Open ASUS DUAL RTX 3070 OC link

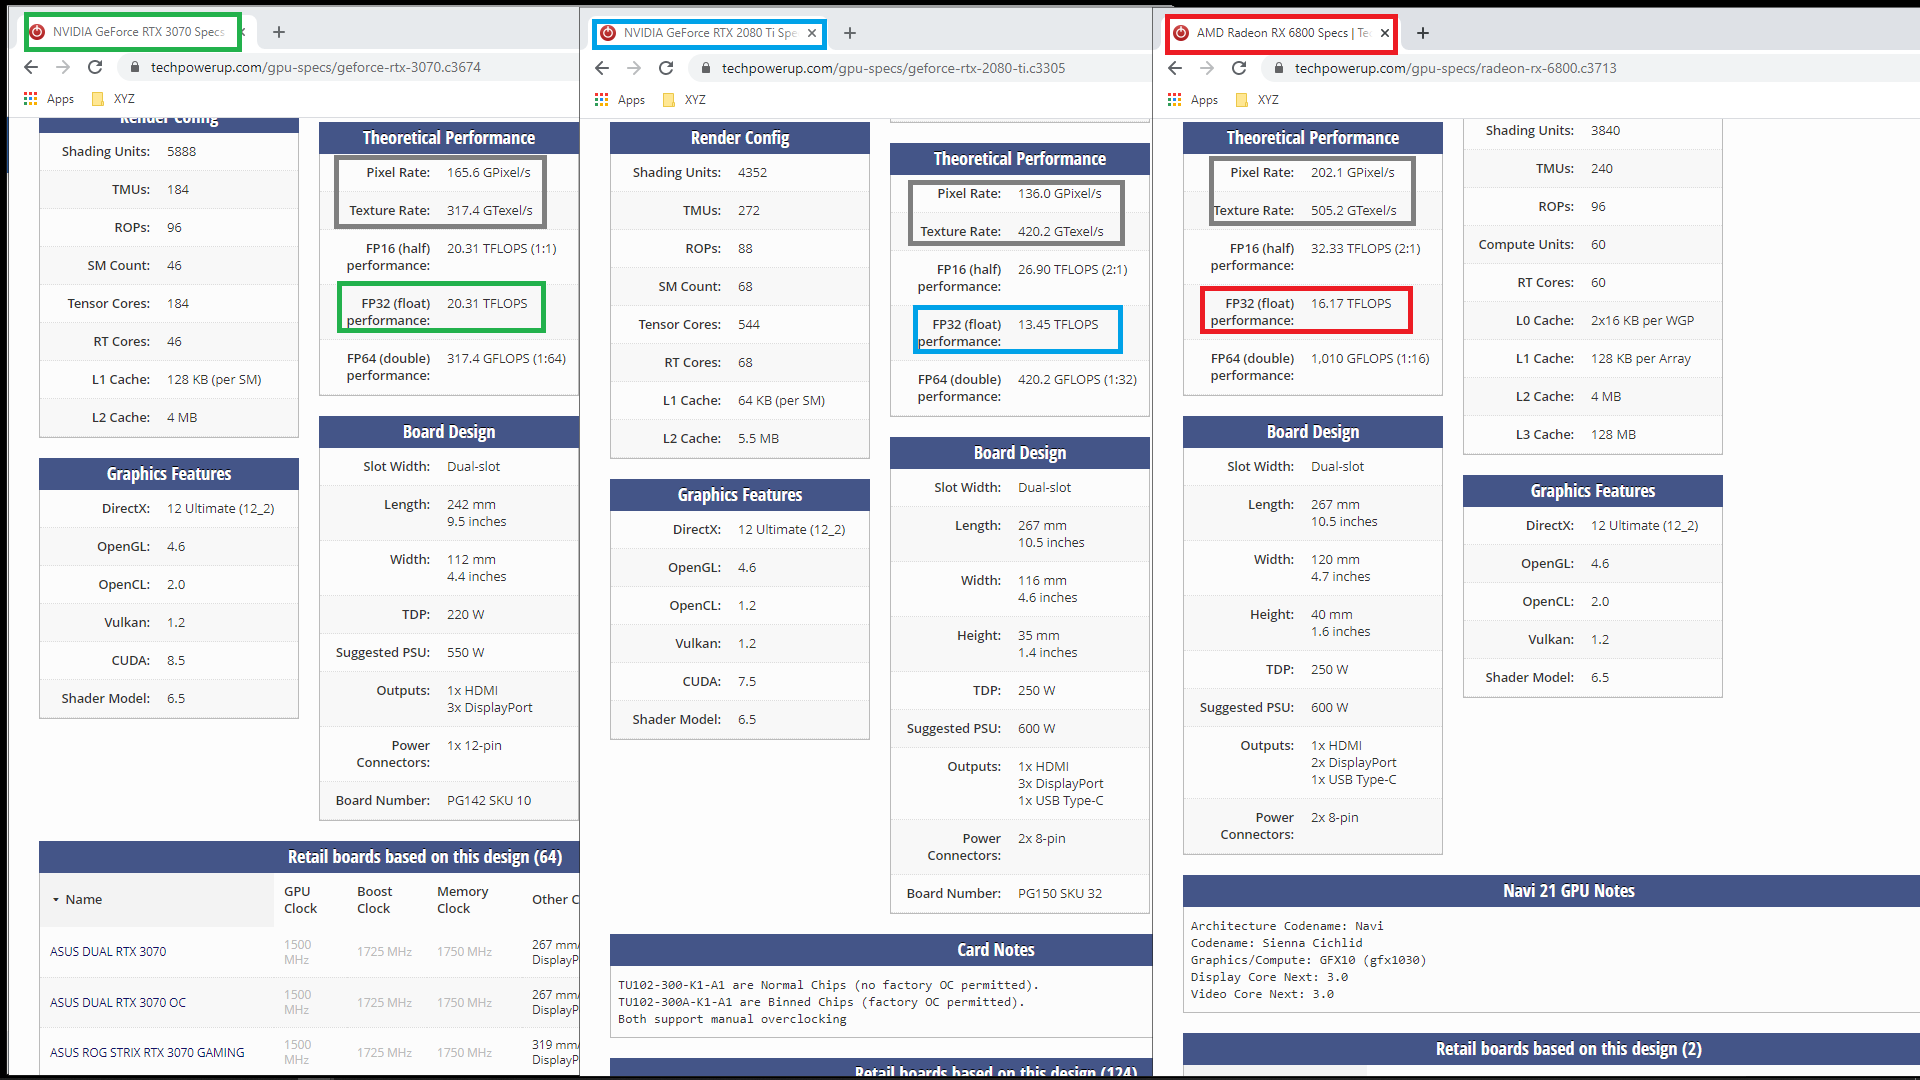(x=118, y=1003)
